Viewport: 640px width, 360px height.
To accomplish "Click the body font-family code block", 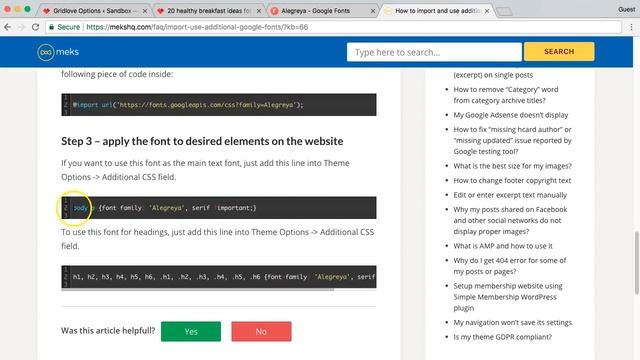I will coord(219,208).
